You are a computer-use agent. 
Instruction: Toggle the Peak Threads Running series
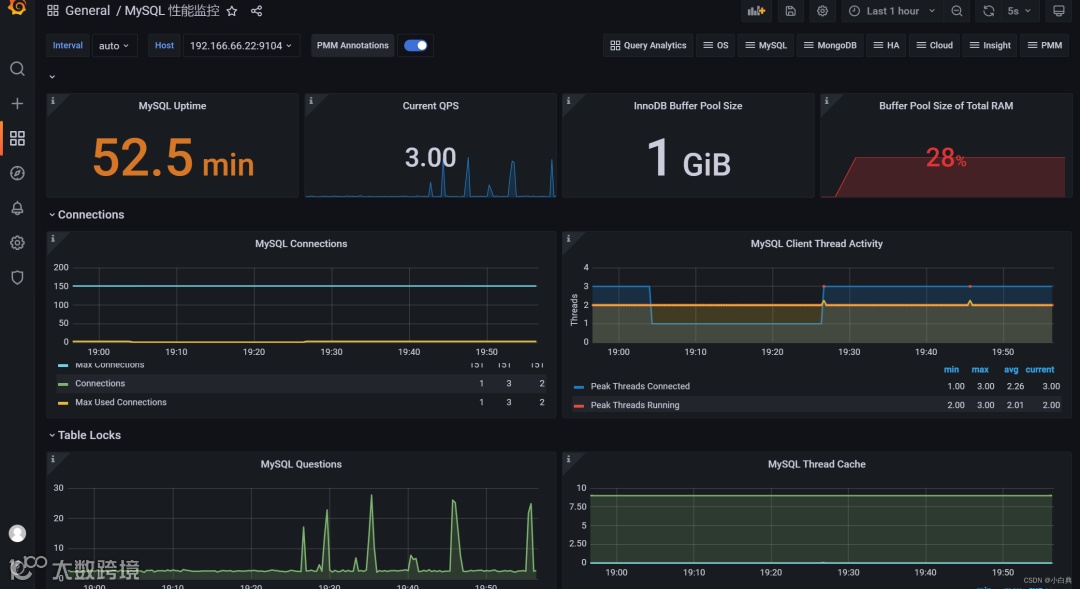pos(634,405)
